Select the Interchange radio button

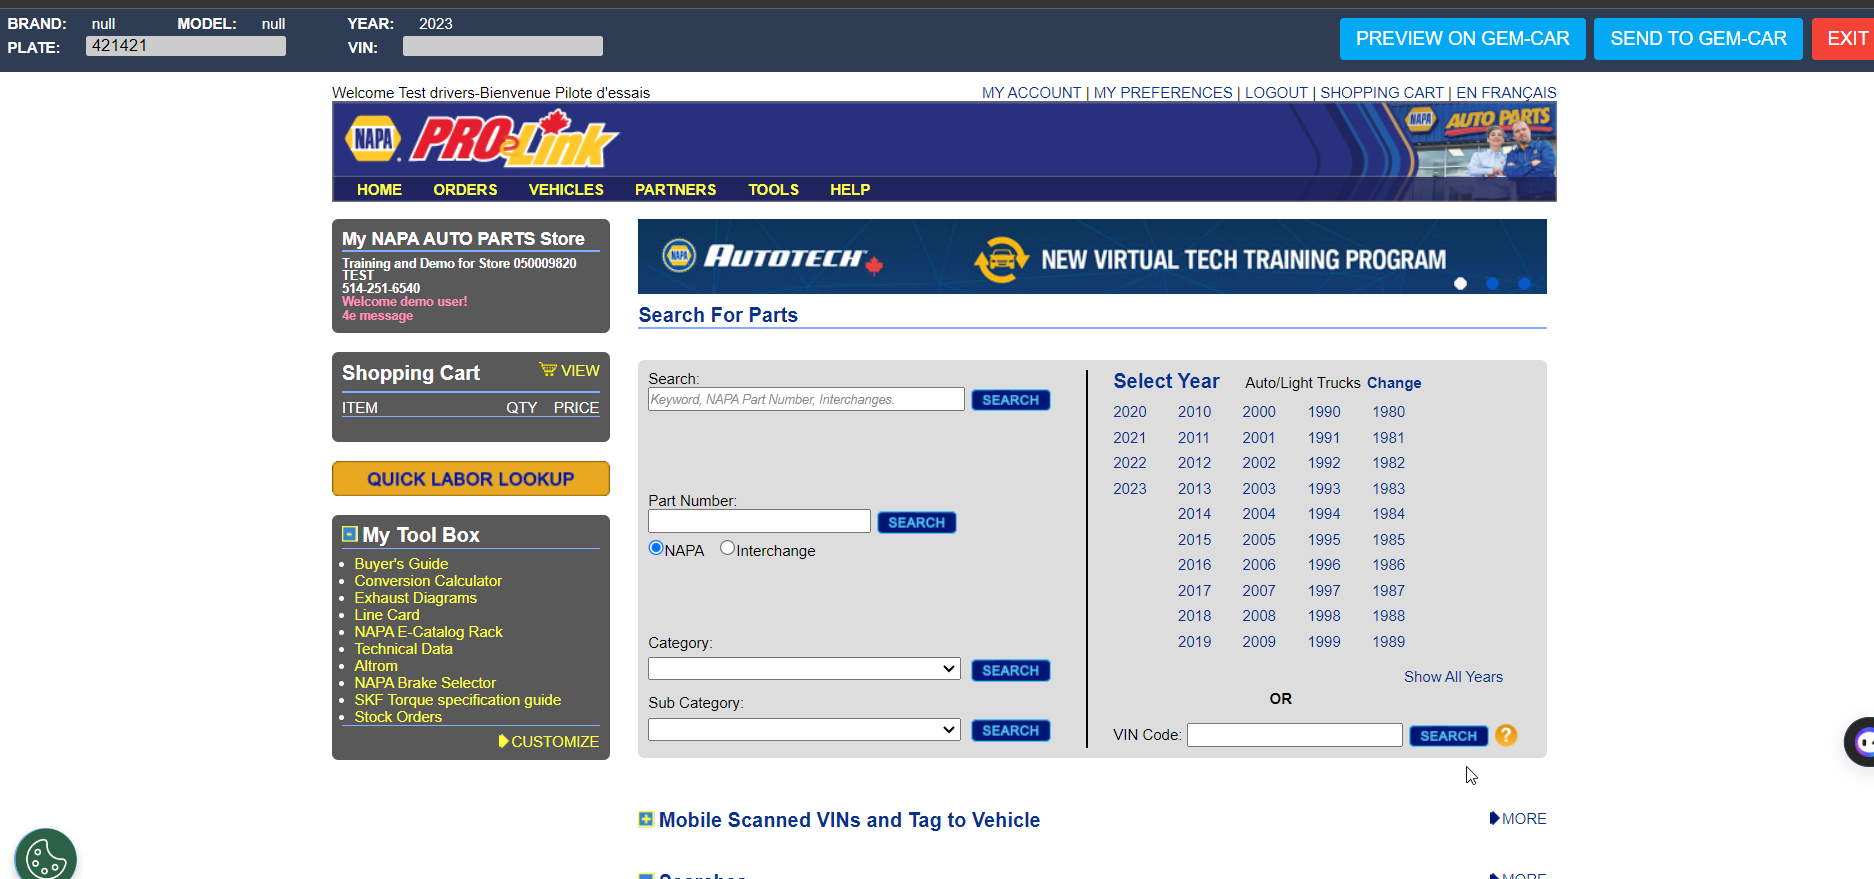[728, 548]
